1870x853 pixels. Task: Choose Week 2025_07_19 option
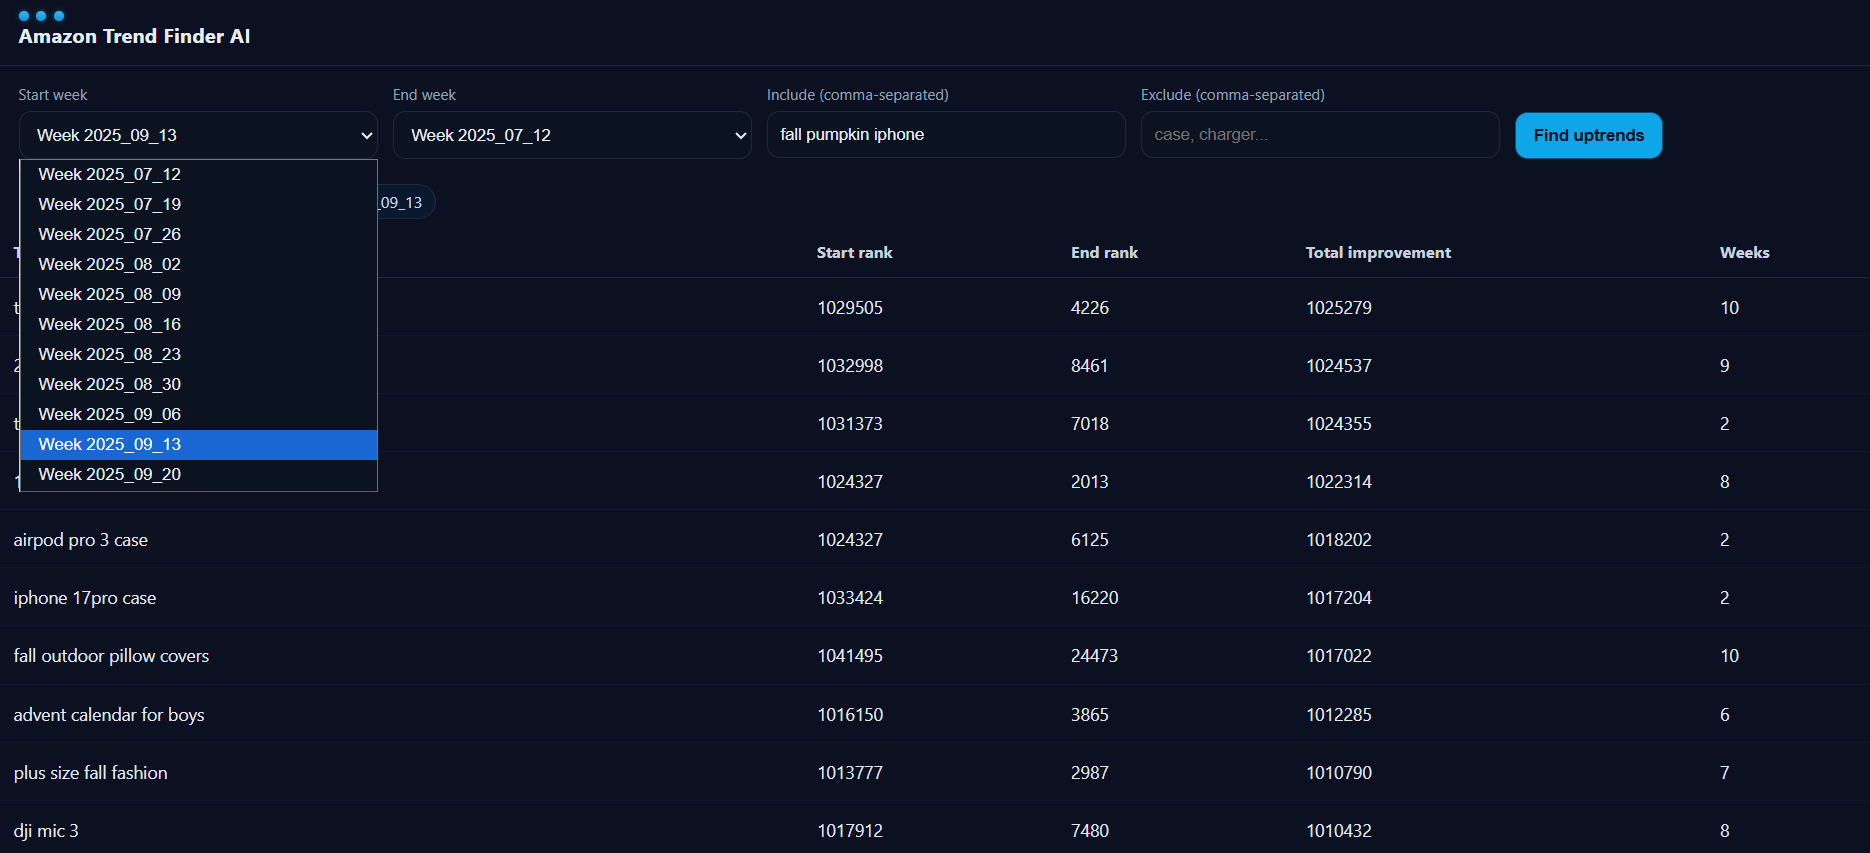(110, 204)
